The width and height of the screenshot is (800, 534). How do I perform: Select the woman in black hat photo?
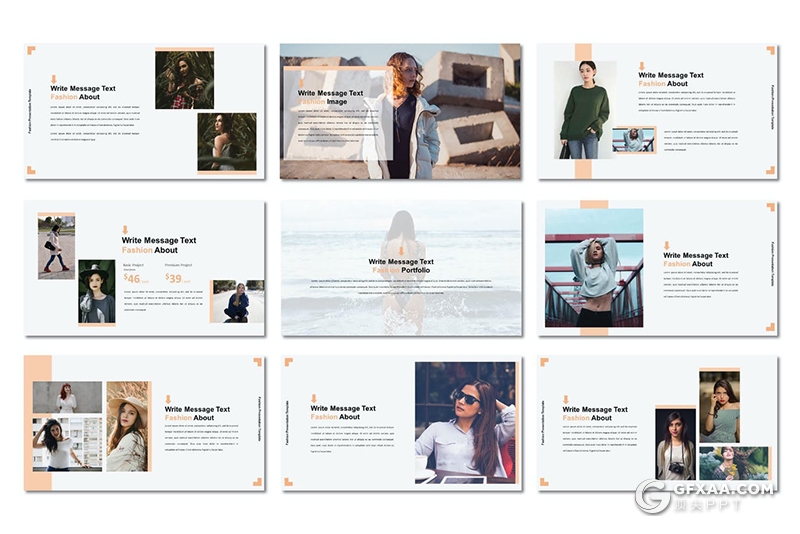point(97,292)
